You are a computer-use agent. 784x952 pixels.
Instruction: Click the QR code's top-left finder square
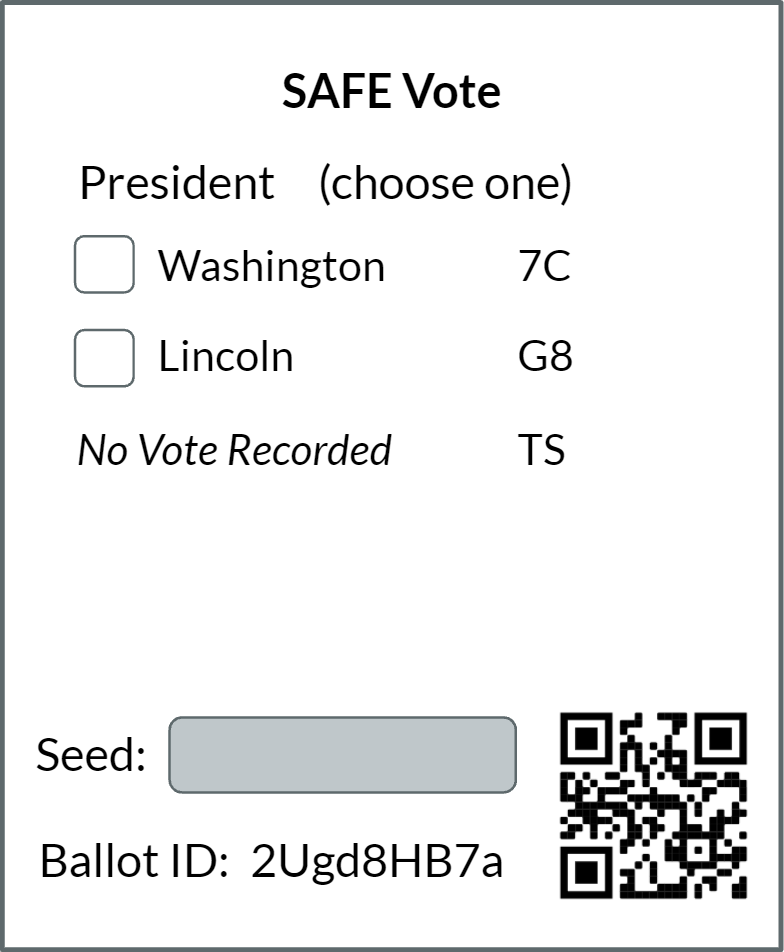[585, 738]
